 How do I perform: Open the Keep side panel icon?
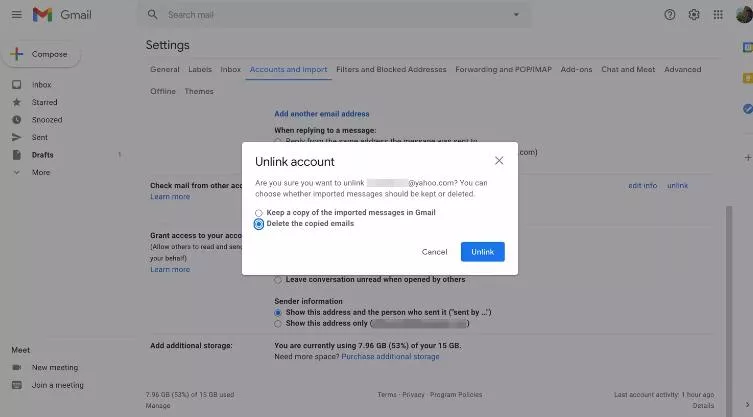[747, 78]
